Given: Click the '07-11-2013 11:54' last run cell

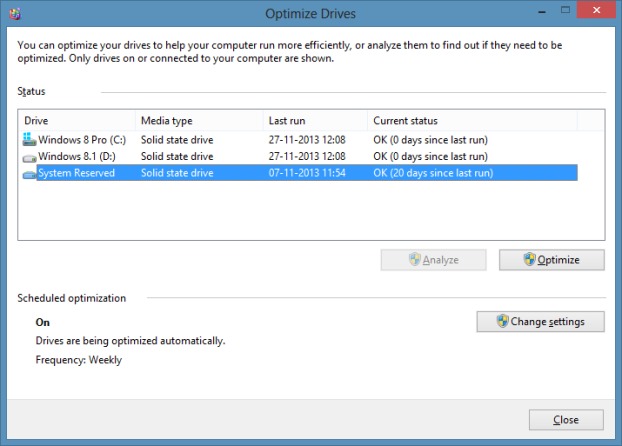Looking at the screenshot, I should 307,173.
